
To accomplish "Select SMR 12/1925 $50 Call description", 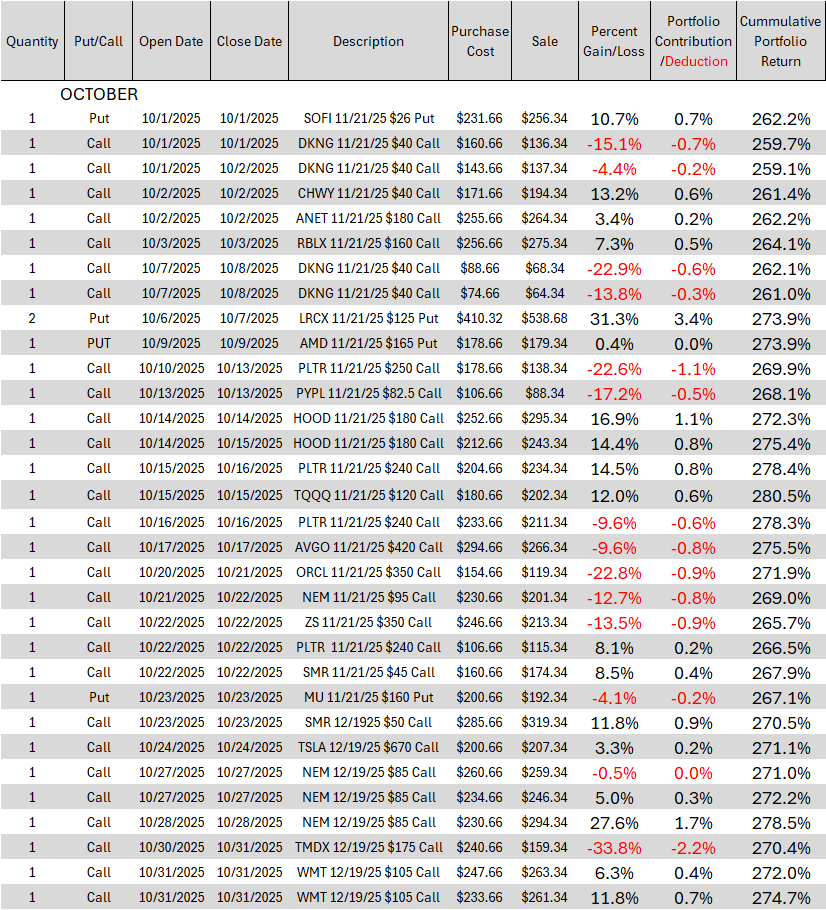I will 369,722.
